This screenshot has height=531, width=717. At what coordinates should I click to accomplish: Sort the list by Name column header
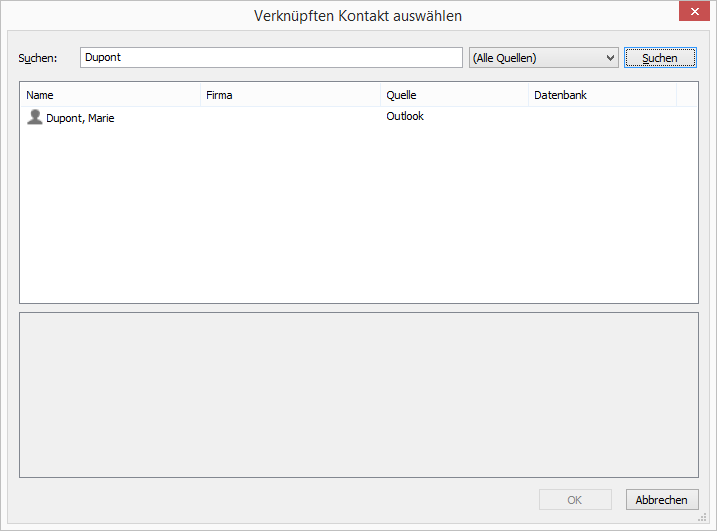click(x=110, y=95)
